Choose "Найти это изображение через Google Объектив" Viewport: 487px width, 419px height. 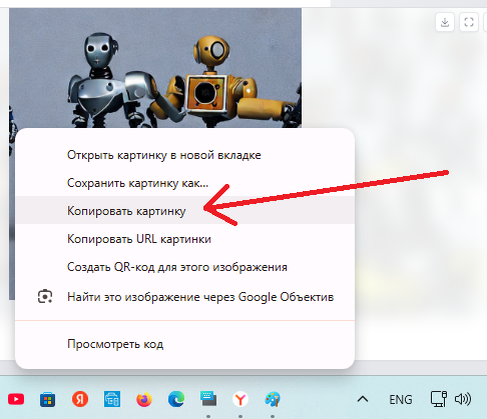[x=185, y=297]
